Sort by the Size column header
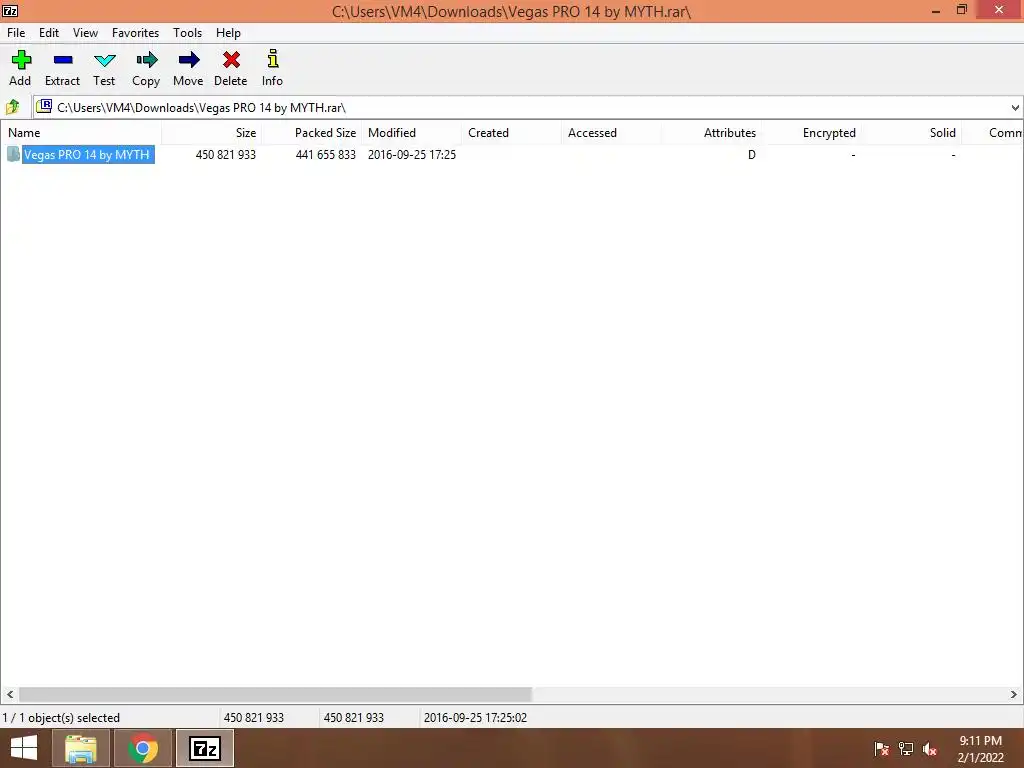1024x768 pixels. tap(212, 133)
